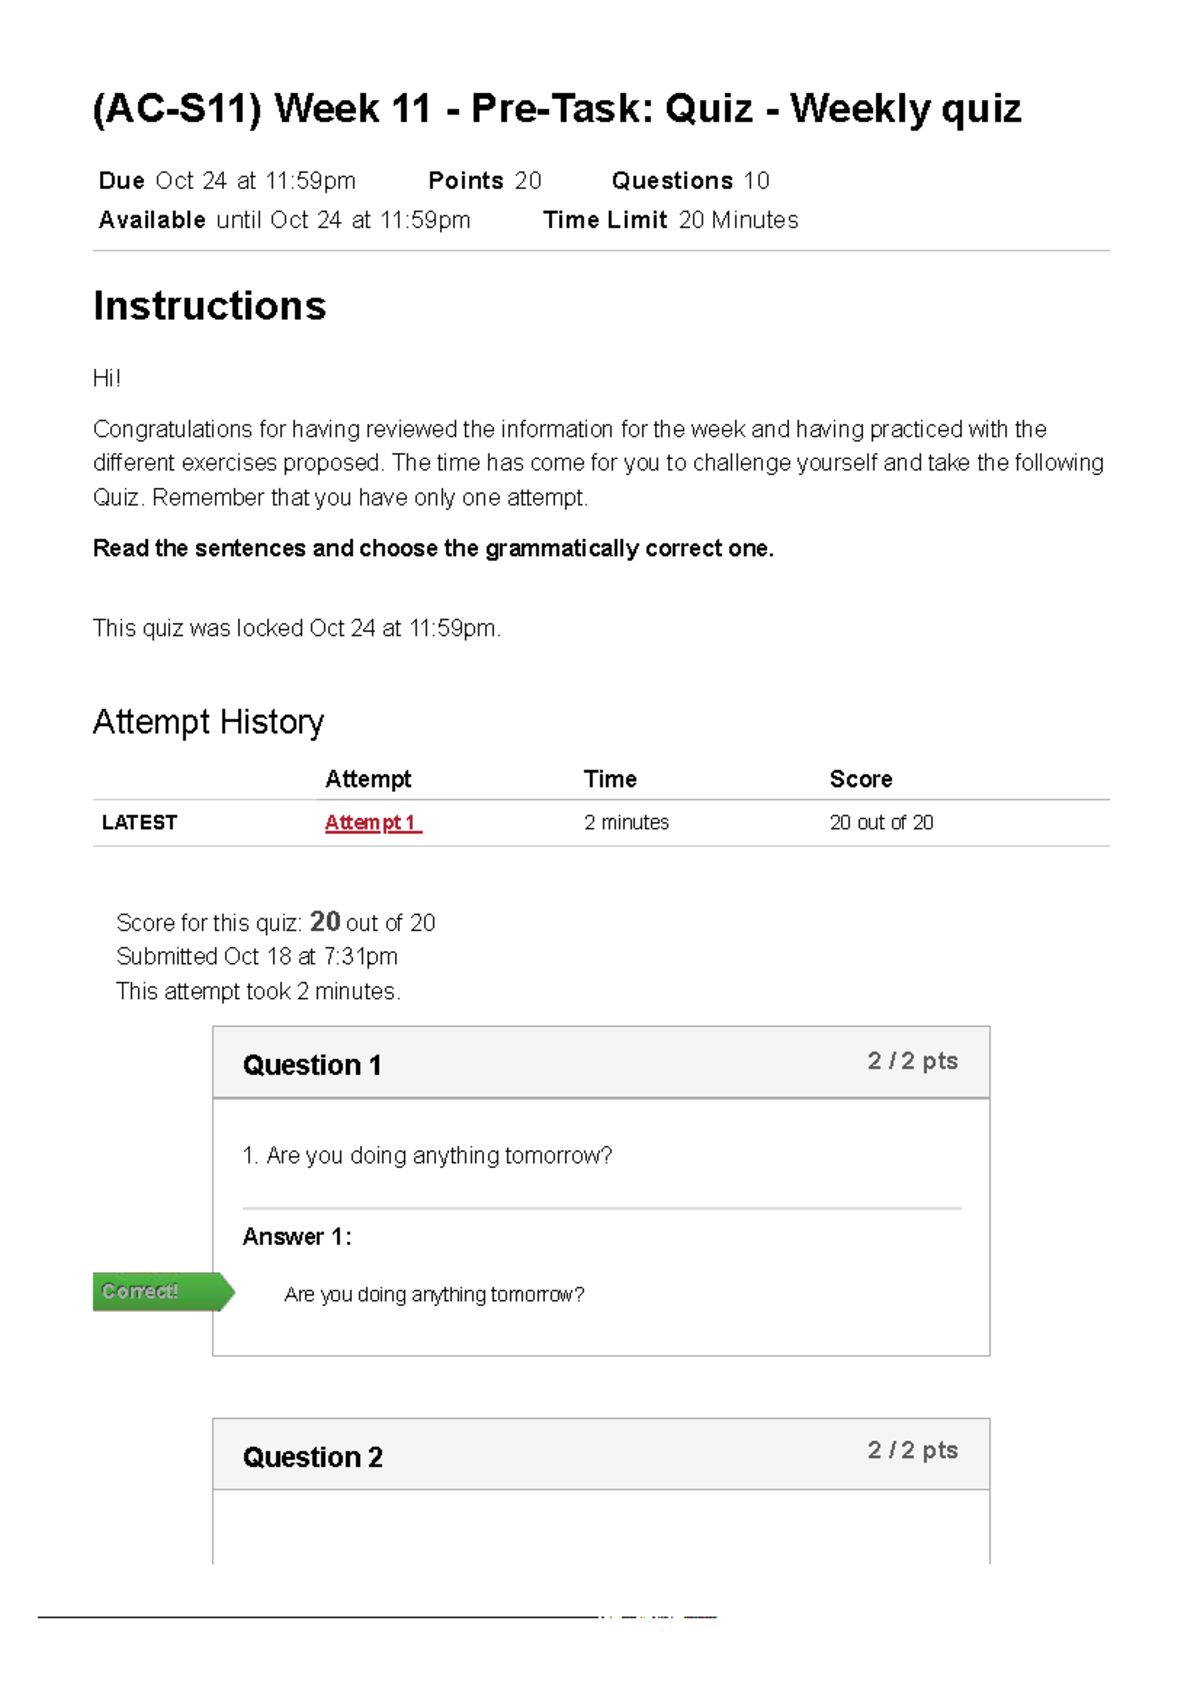The height and width of the screenshot is (1698, 1200).
Task: Click the Time column header
Action: pyautogui.click(x=610, y=779)
